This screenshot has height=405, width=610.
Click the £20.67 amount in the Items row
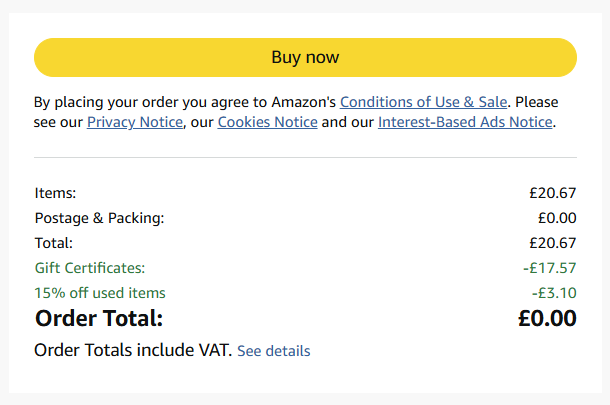tap(553, 193)
